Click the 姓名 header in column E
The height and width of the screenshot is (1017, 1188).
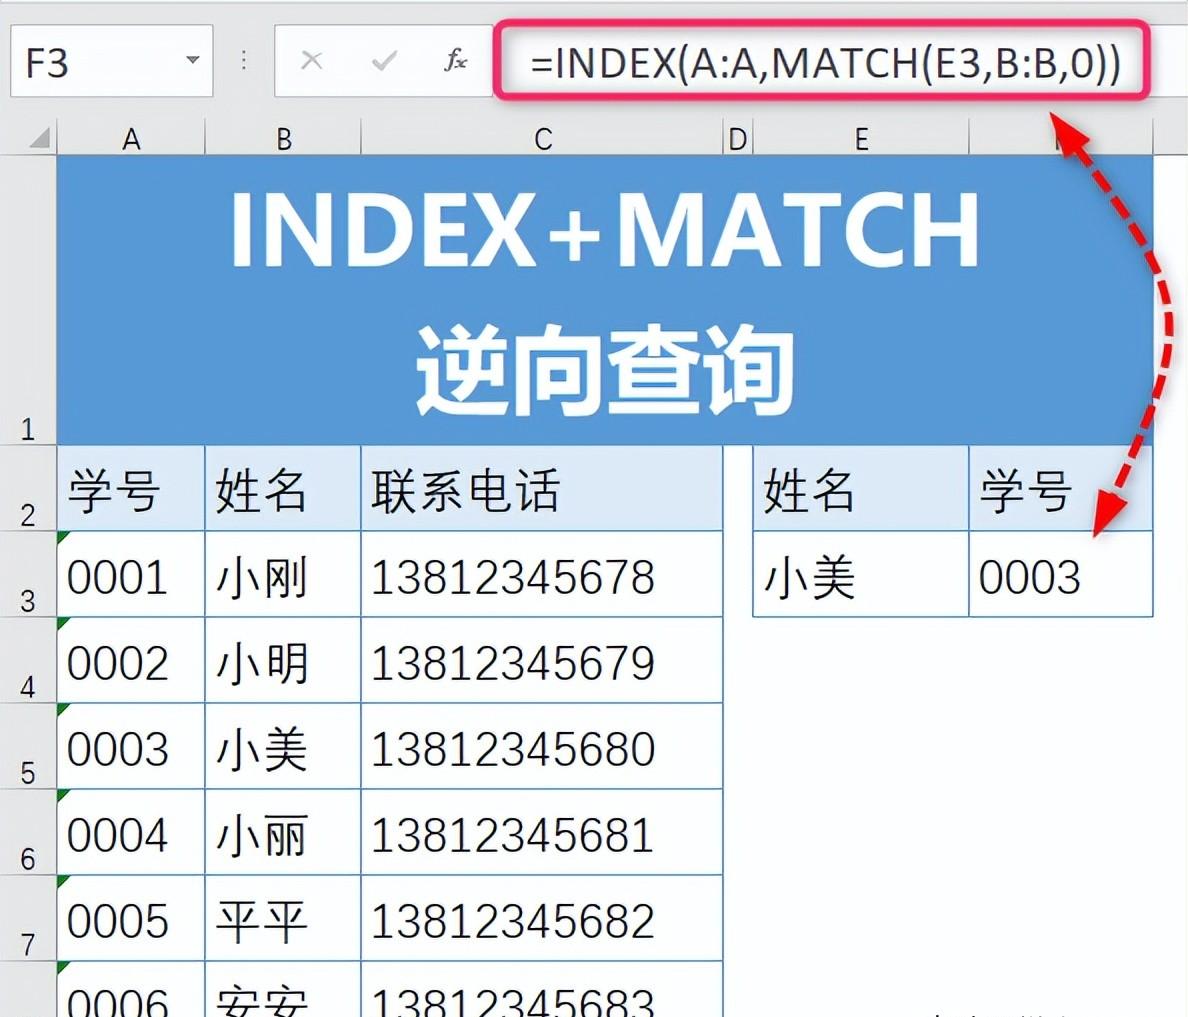point(861,489)
